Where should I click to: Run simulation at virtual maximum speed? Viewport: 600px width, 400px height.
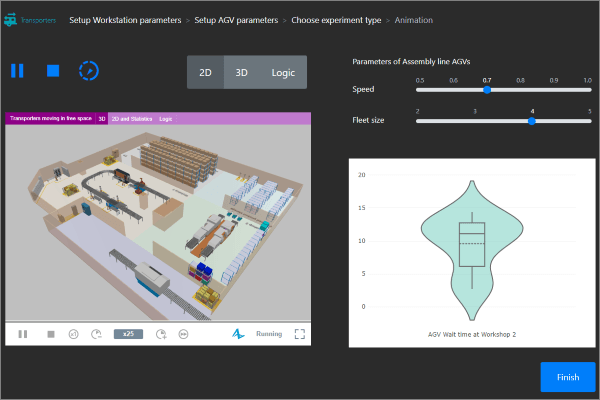(x=184, y=334)
